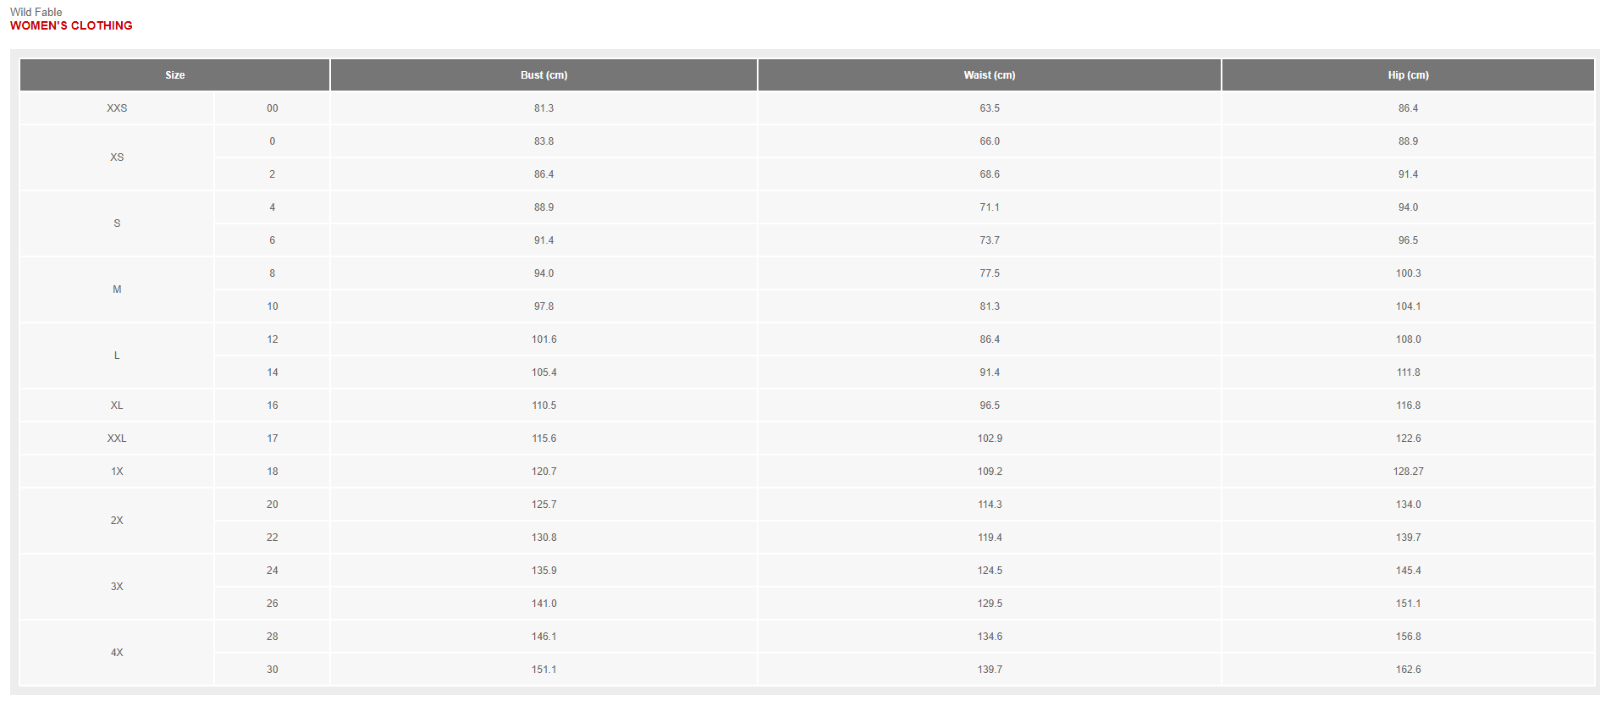The image size is (1600, 706).
Task: Click the 4X size label cell
Action: click(117, 652)
